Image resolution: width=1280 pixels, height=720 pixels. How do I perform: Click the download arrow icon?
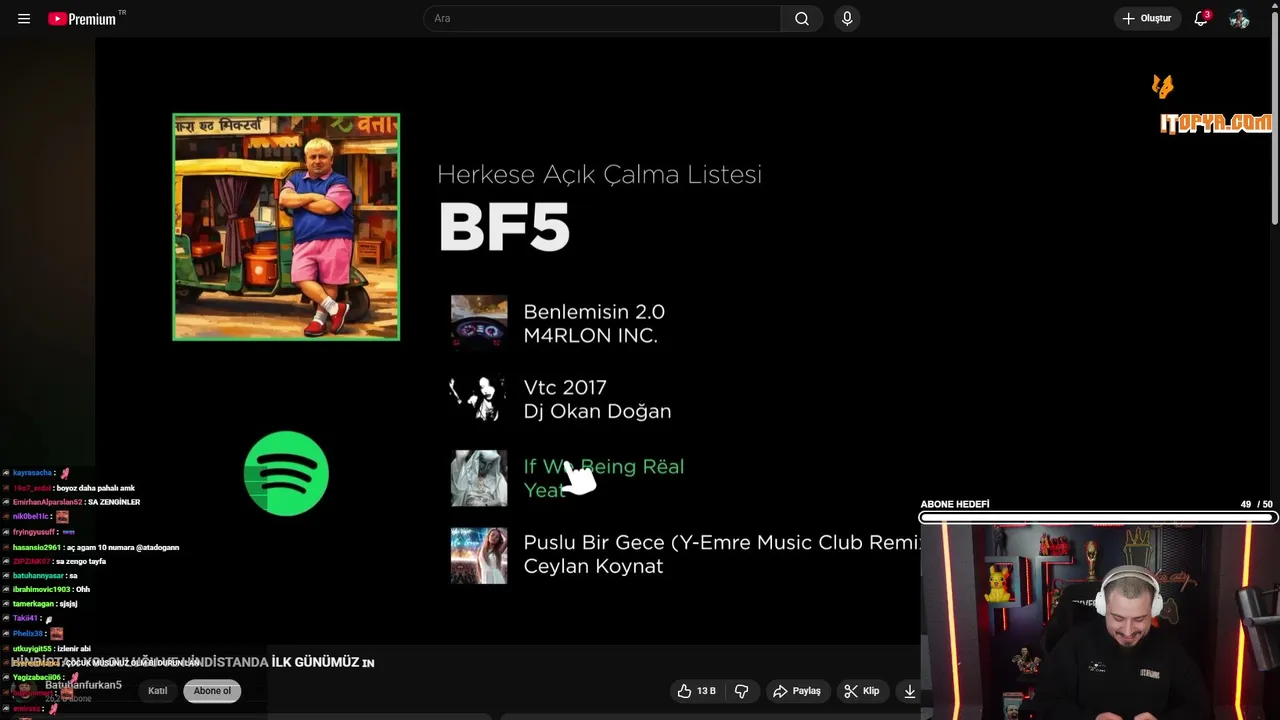click(x=910, y=691)
